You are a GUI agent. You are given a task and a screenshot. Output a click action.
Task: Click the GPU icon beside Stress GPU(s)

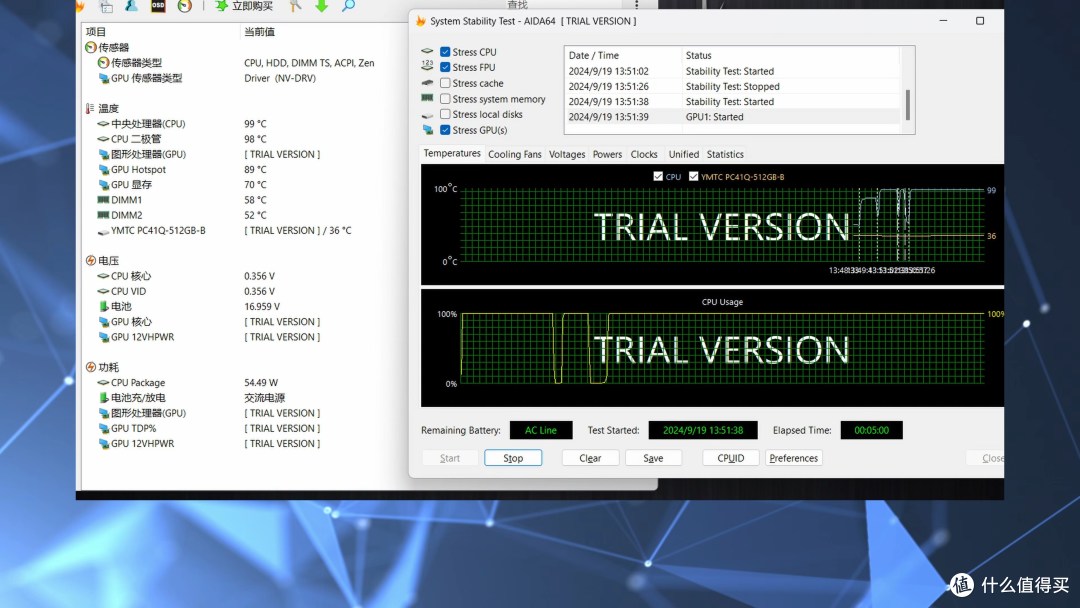pos(427,130)
